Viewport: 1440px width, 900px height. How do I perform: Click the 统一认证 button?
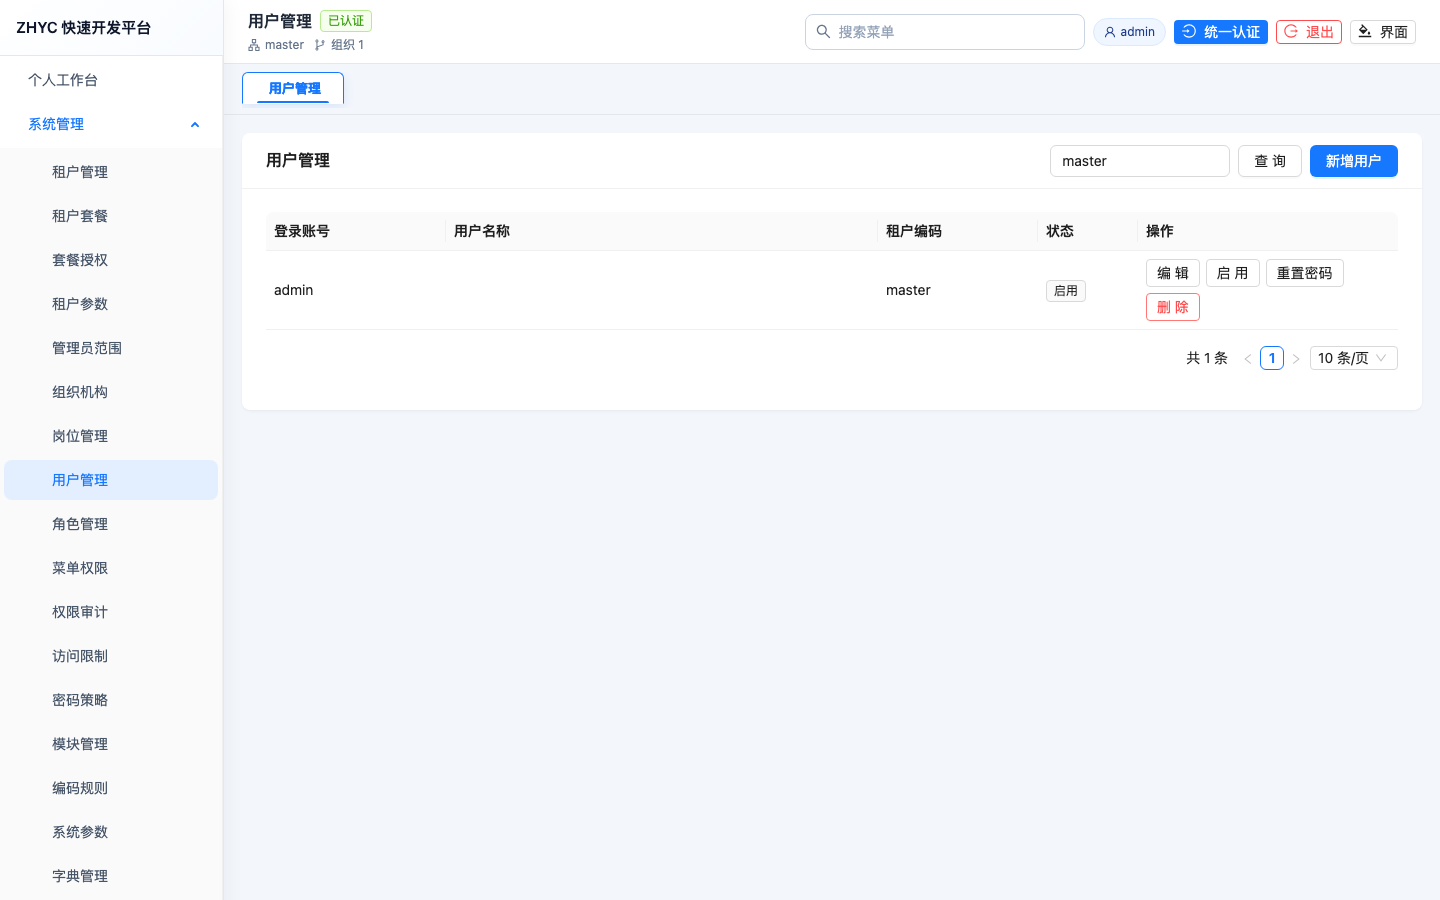[x=1221, y=32]
